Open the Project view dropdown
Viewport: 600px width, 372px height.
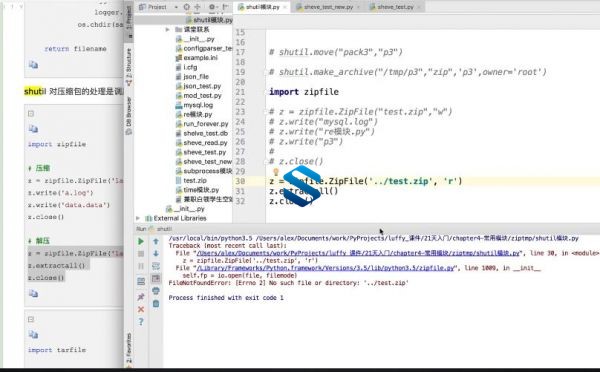[x=176, y=7]
